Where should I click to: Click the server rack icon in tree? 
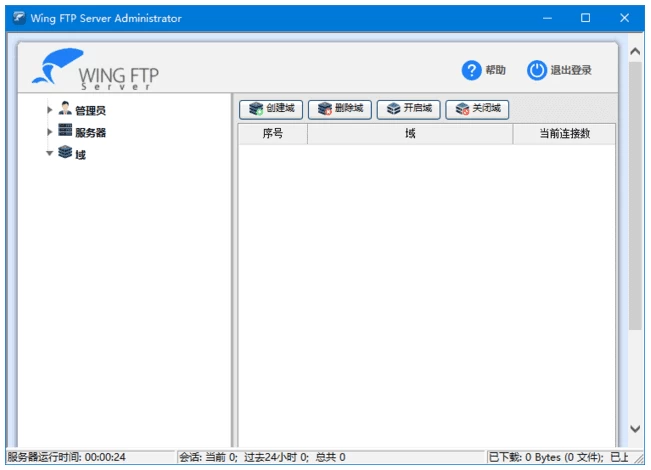tap(65, 131)
